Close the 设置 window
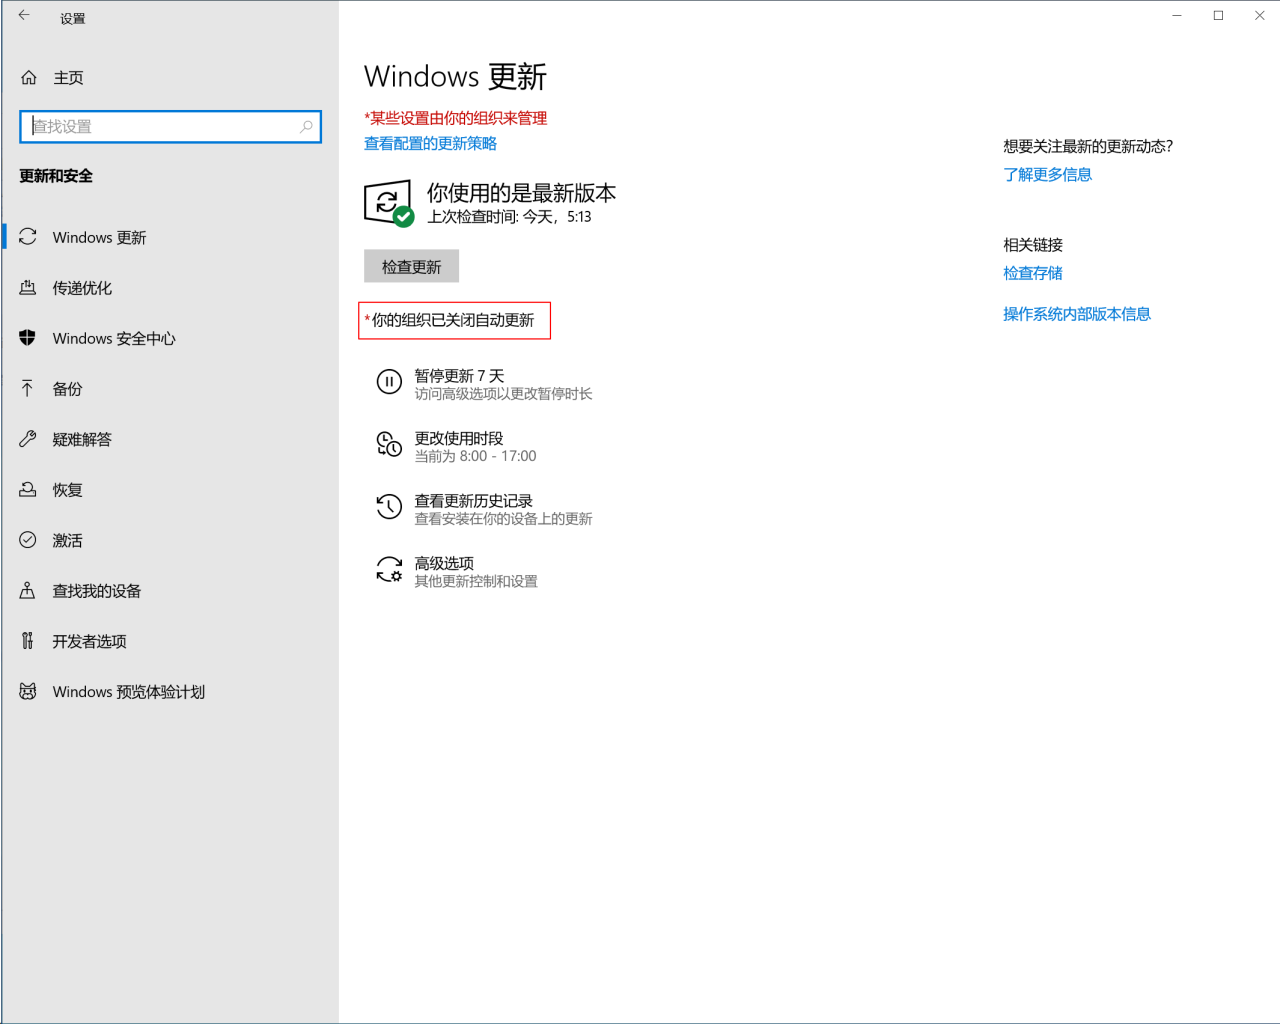 point(1259,15)
